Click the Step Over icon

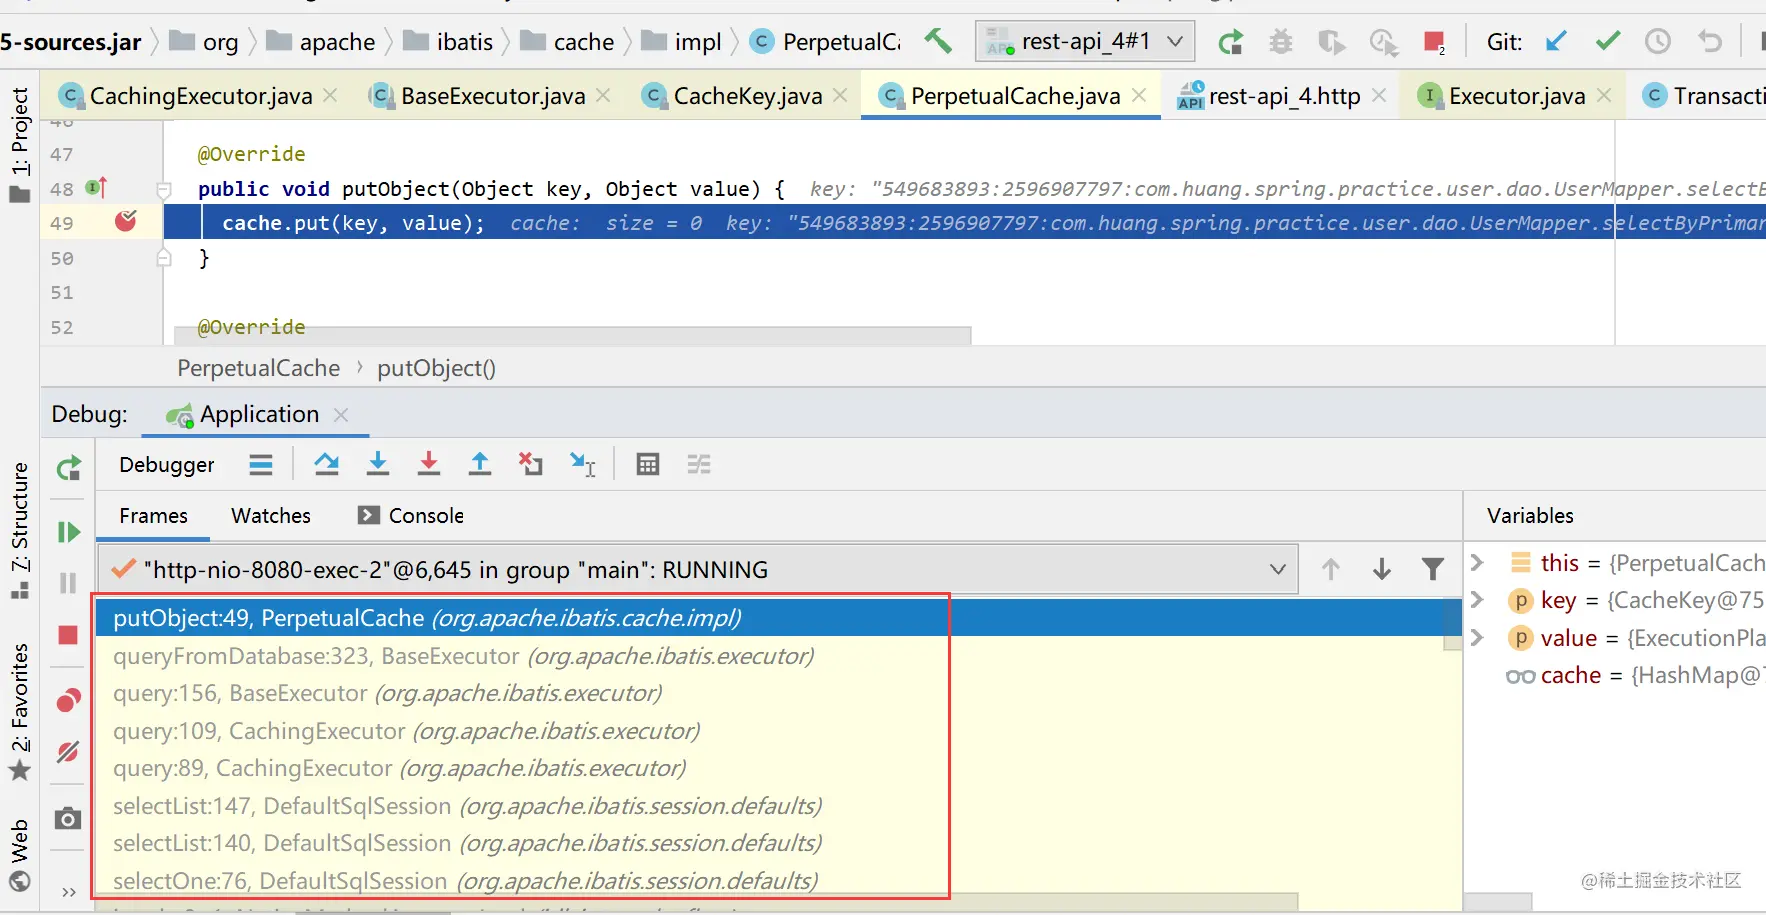point(326,464)
